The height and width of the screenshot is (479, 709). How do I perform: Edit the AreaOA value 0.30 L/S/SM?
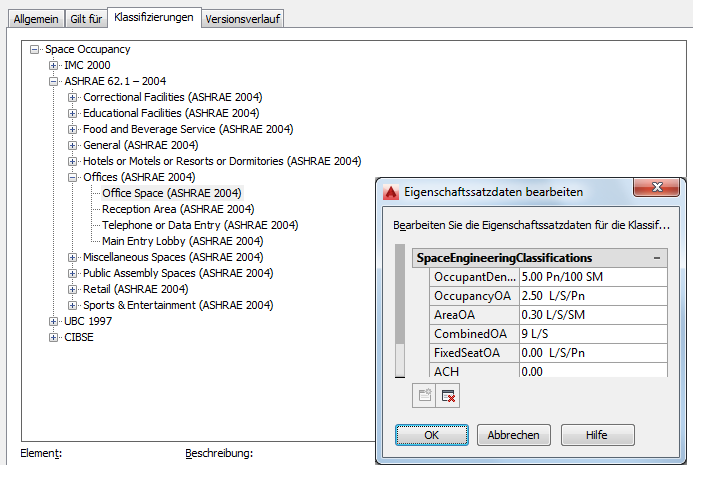pos(593,315)
